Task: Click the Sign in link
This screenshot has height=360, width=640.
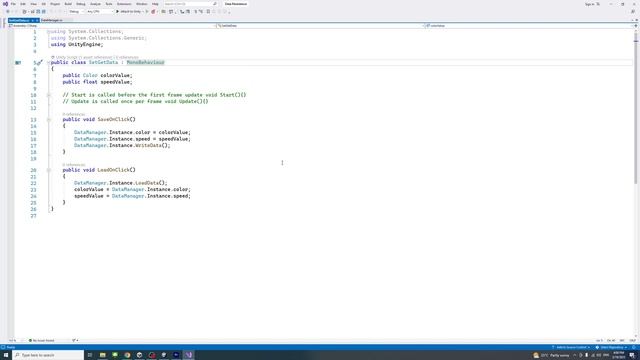Action: tap(590, 4)
